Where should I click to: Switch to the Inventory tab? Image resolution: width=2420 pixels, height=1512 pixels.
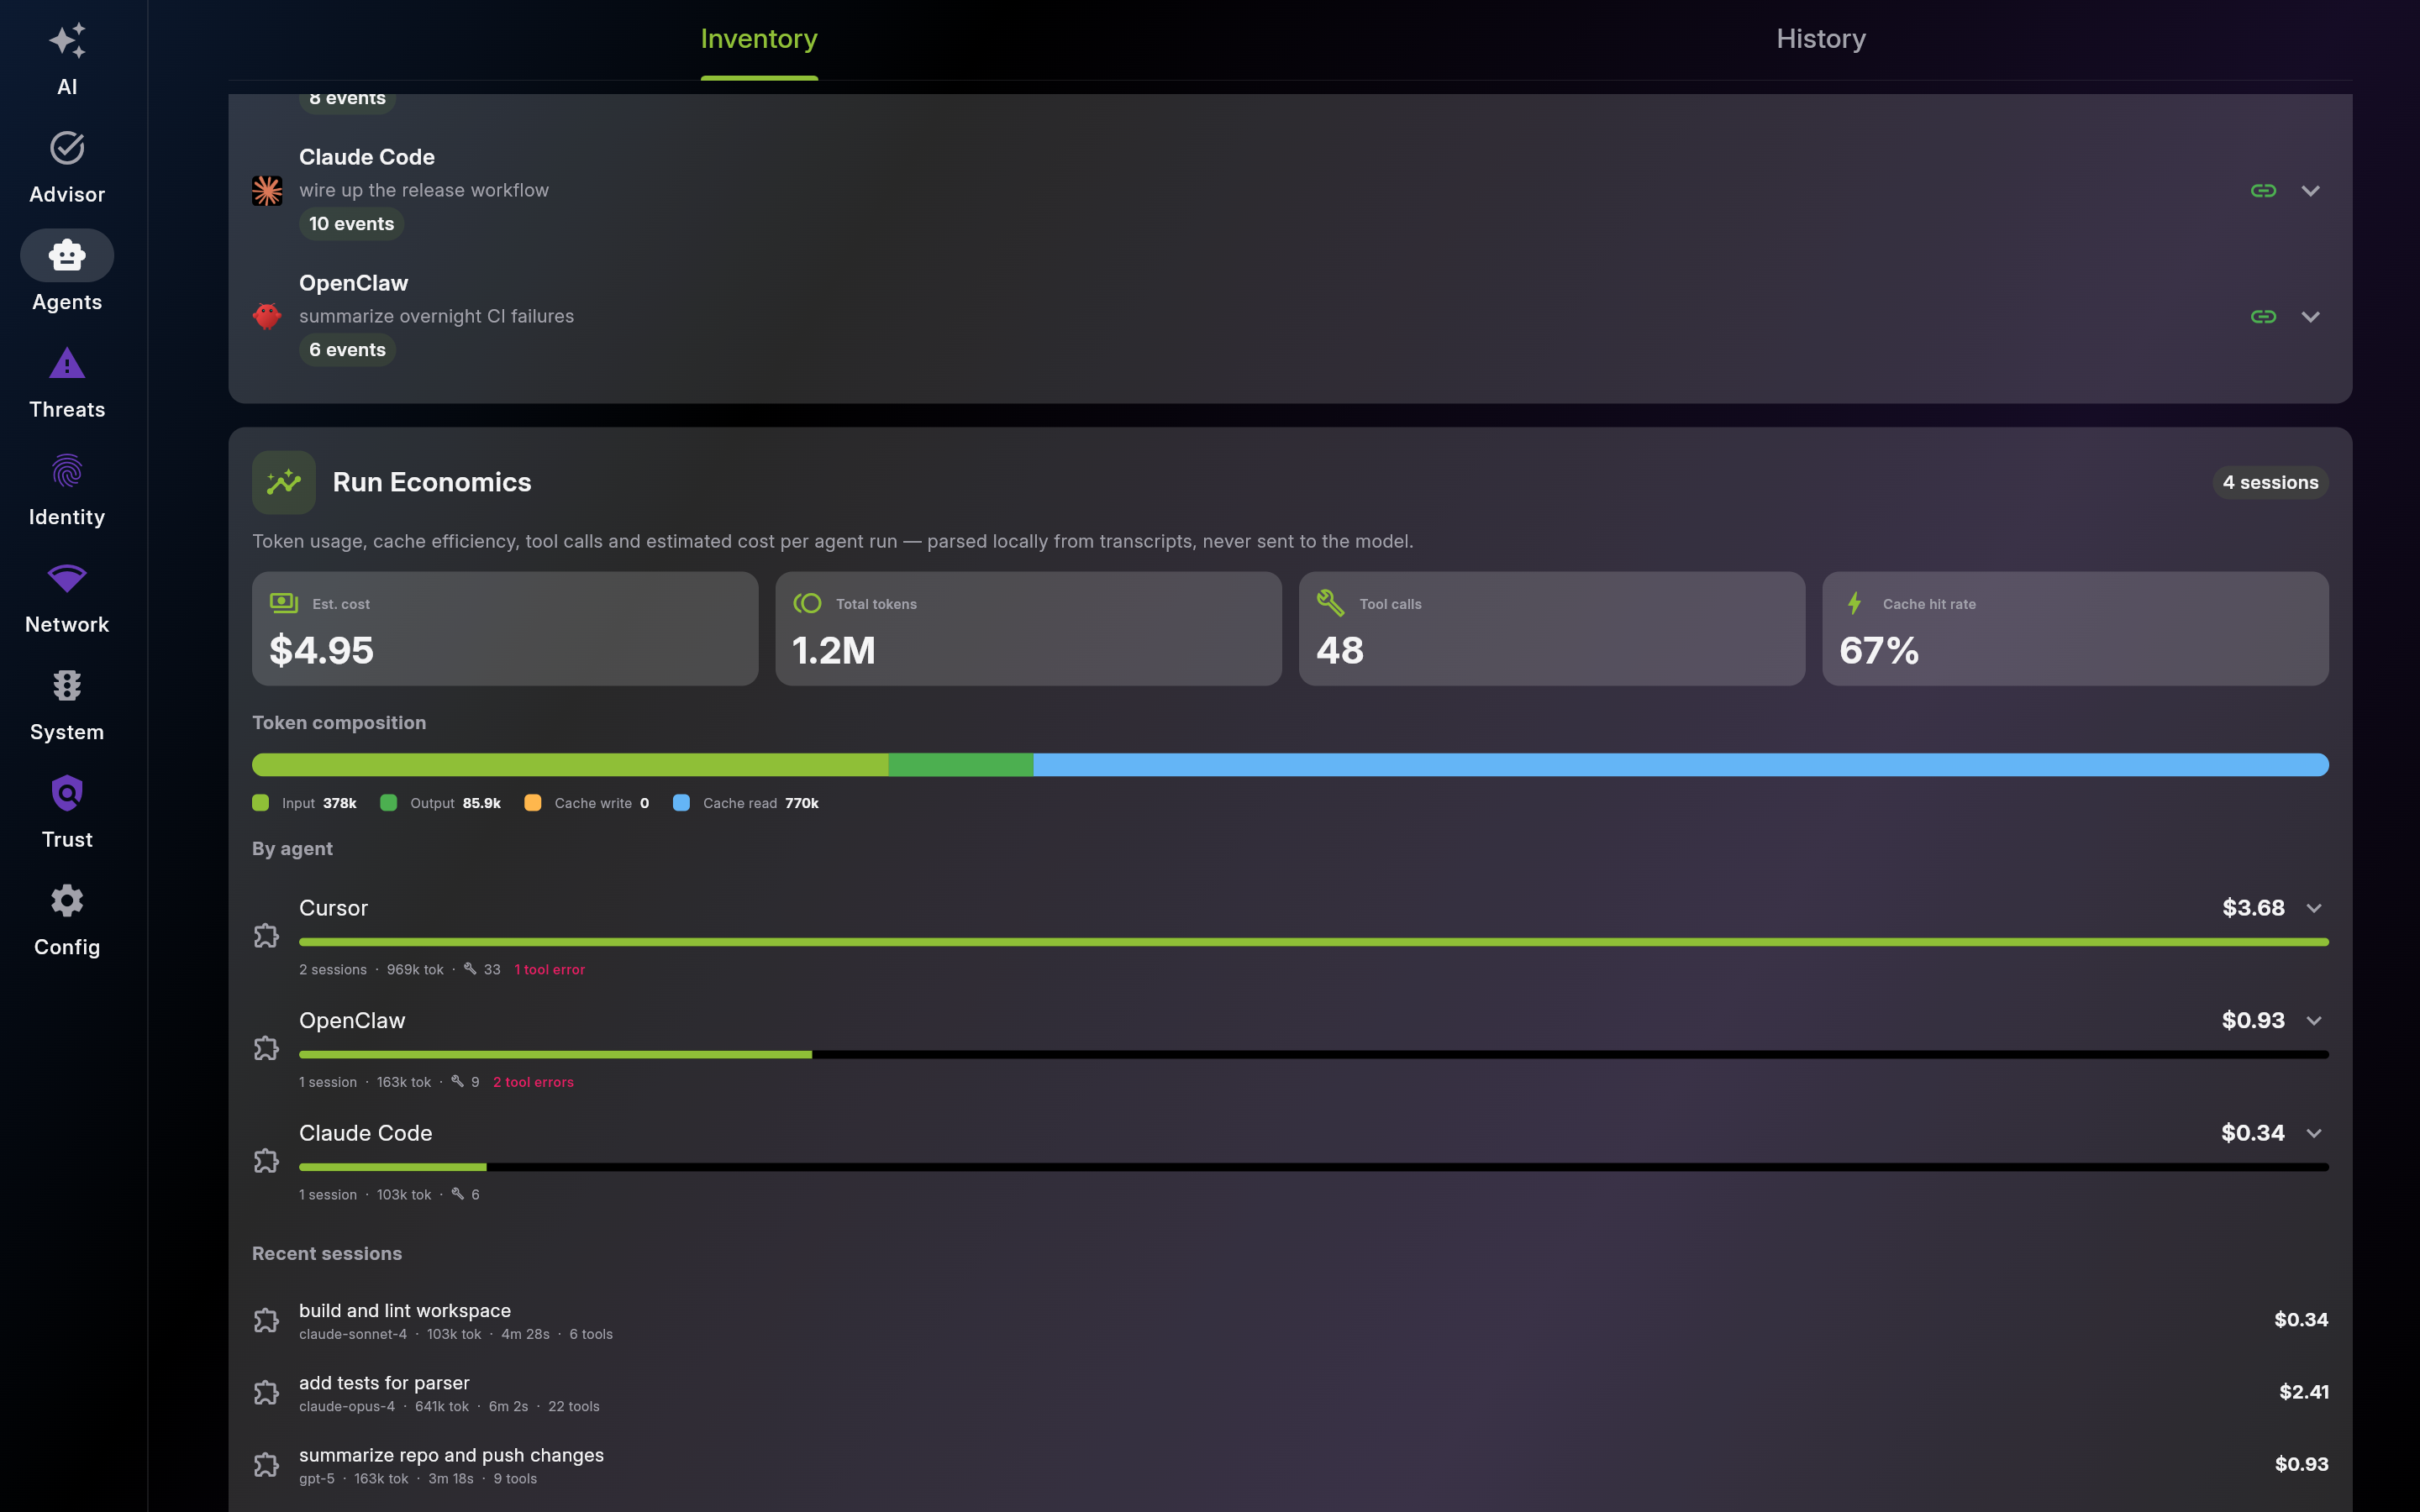[759, 39]
